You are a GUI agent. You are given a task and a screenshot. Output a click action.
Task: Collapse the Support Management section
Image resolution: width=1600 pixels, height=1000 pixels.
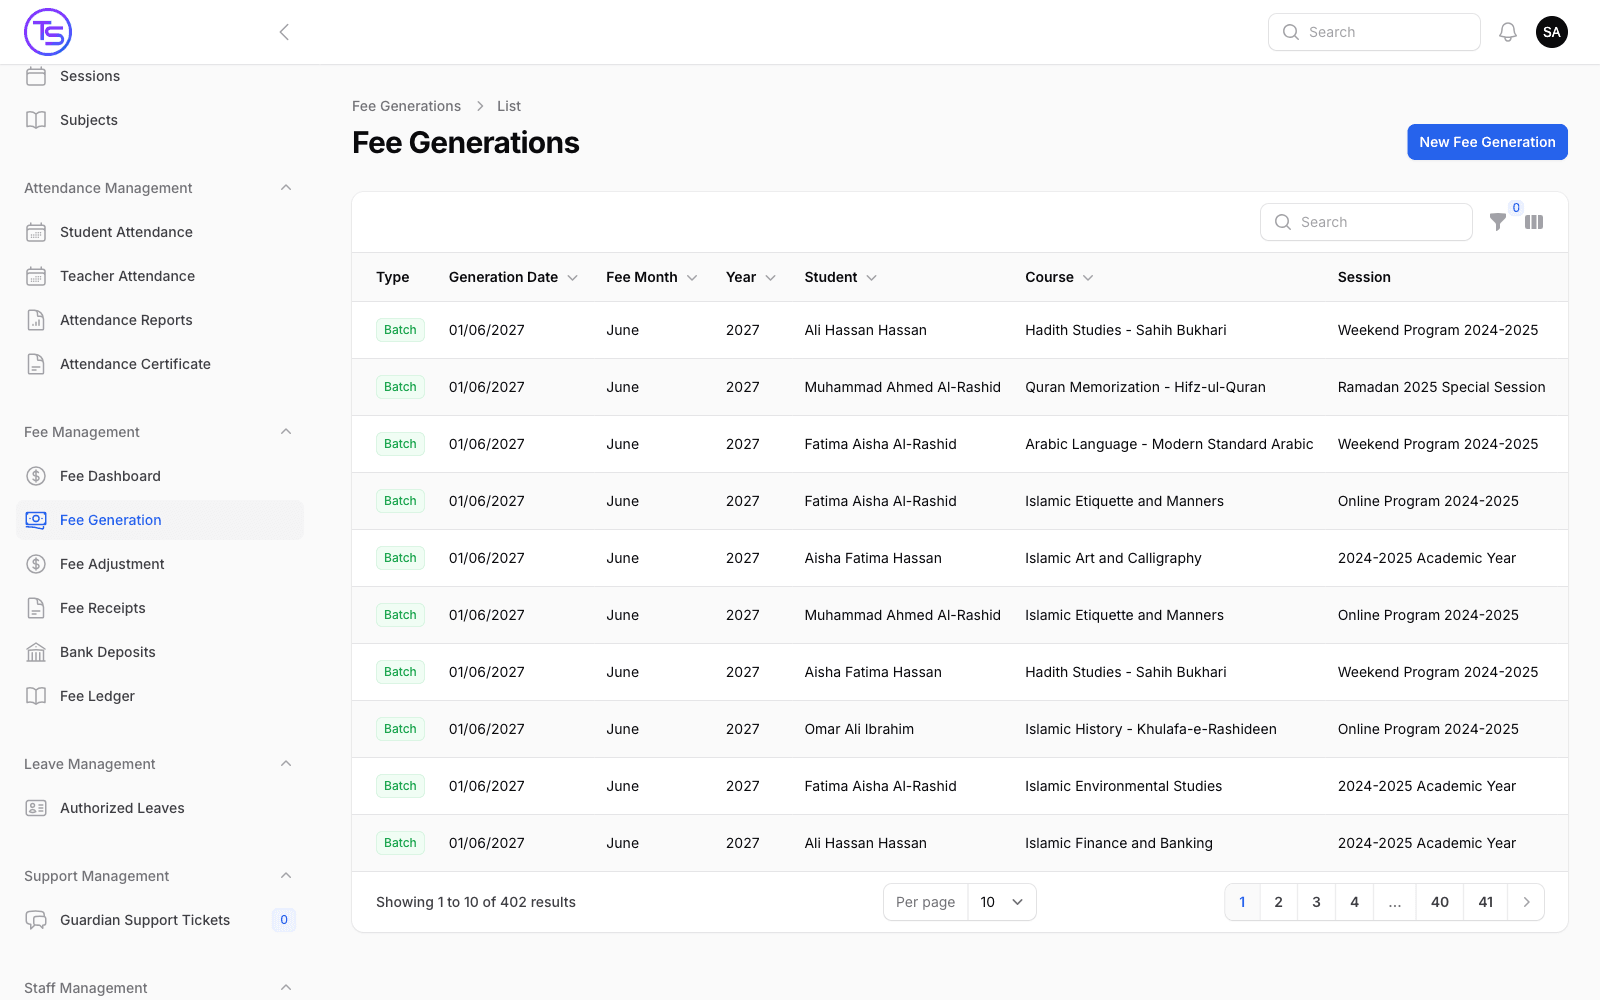coord(286,876)
